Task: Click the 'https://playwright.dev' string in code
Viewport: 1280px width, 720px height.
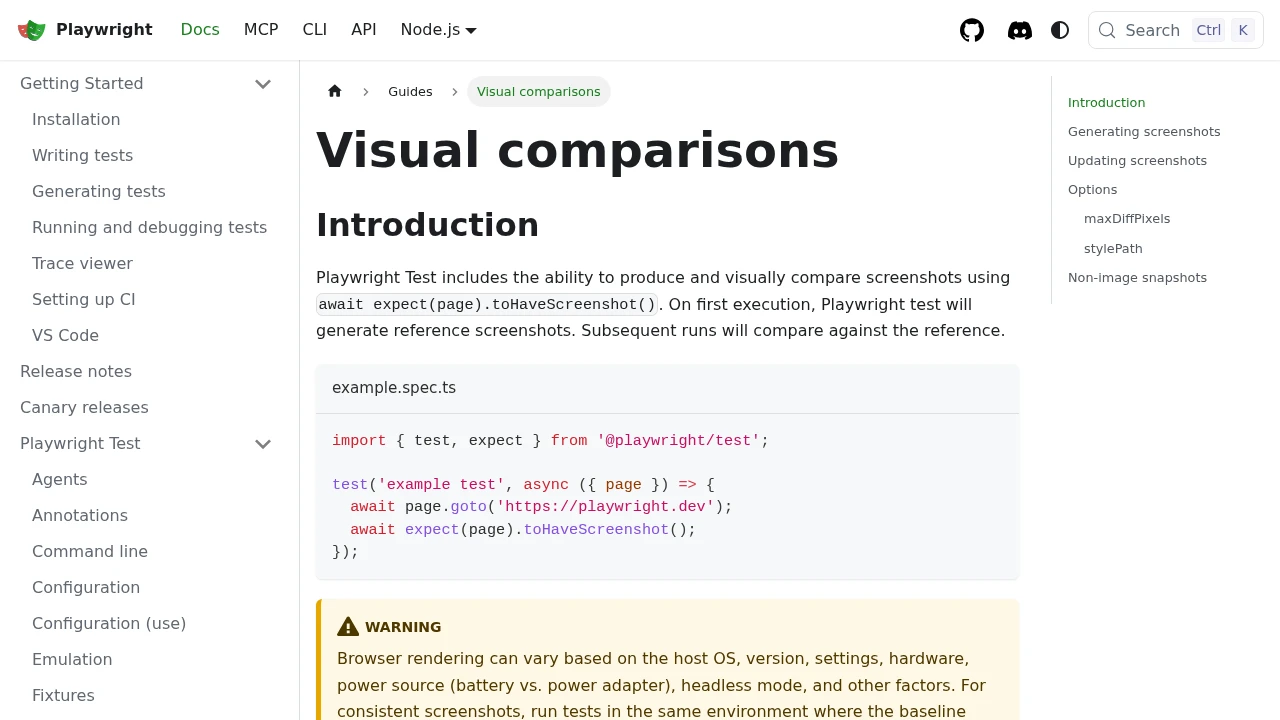Action: (x=605, y=507)
